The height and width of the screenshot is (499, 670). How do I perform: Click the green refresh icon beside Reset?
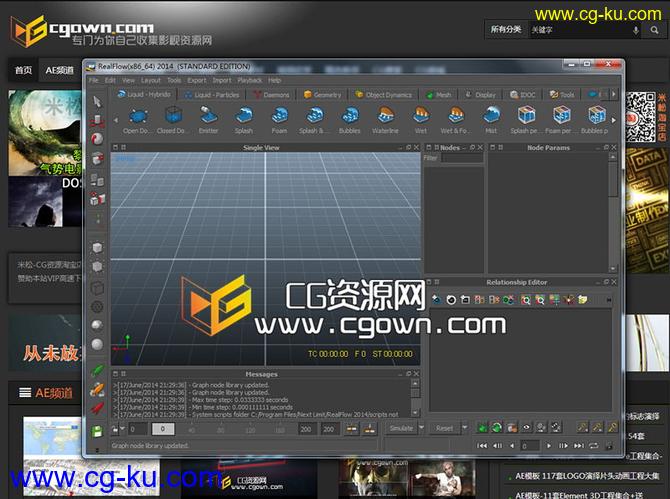click(x=497, y=427)
